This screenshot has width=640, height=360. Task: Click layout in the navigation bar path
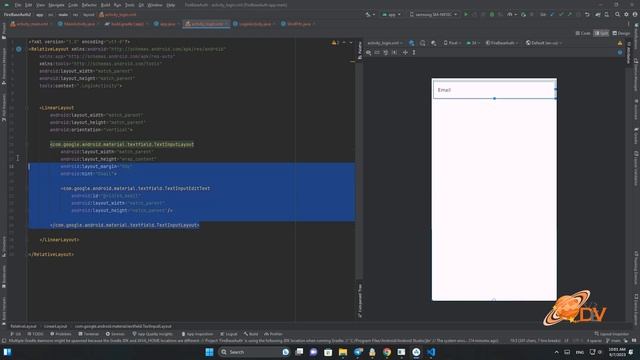tap(89, 15)
